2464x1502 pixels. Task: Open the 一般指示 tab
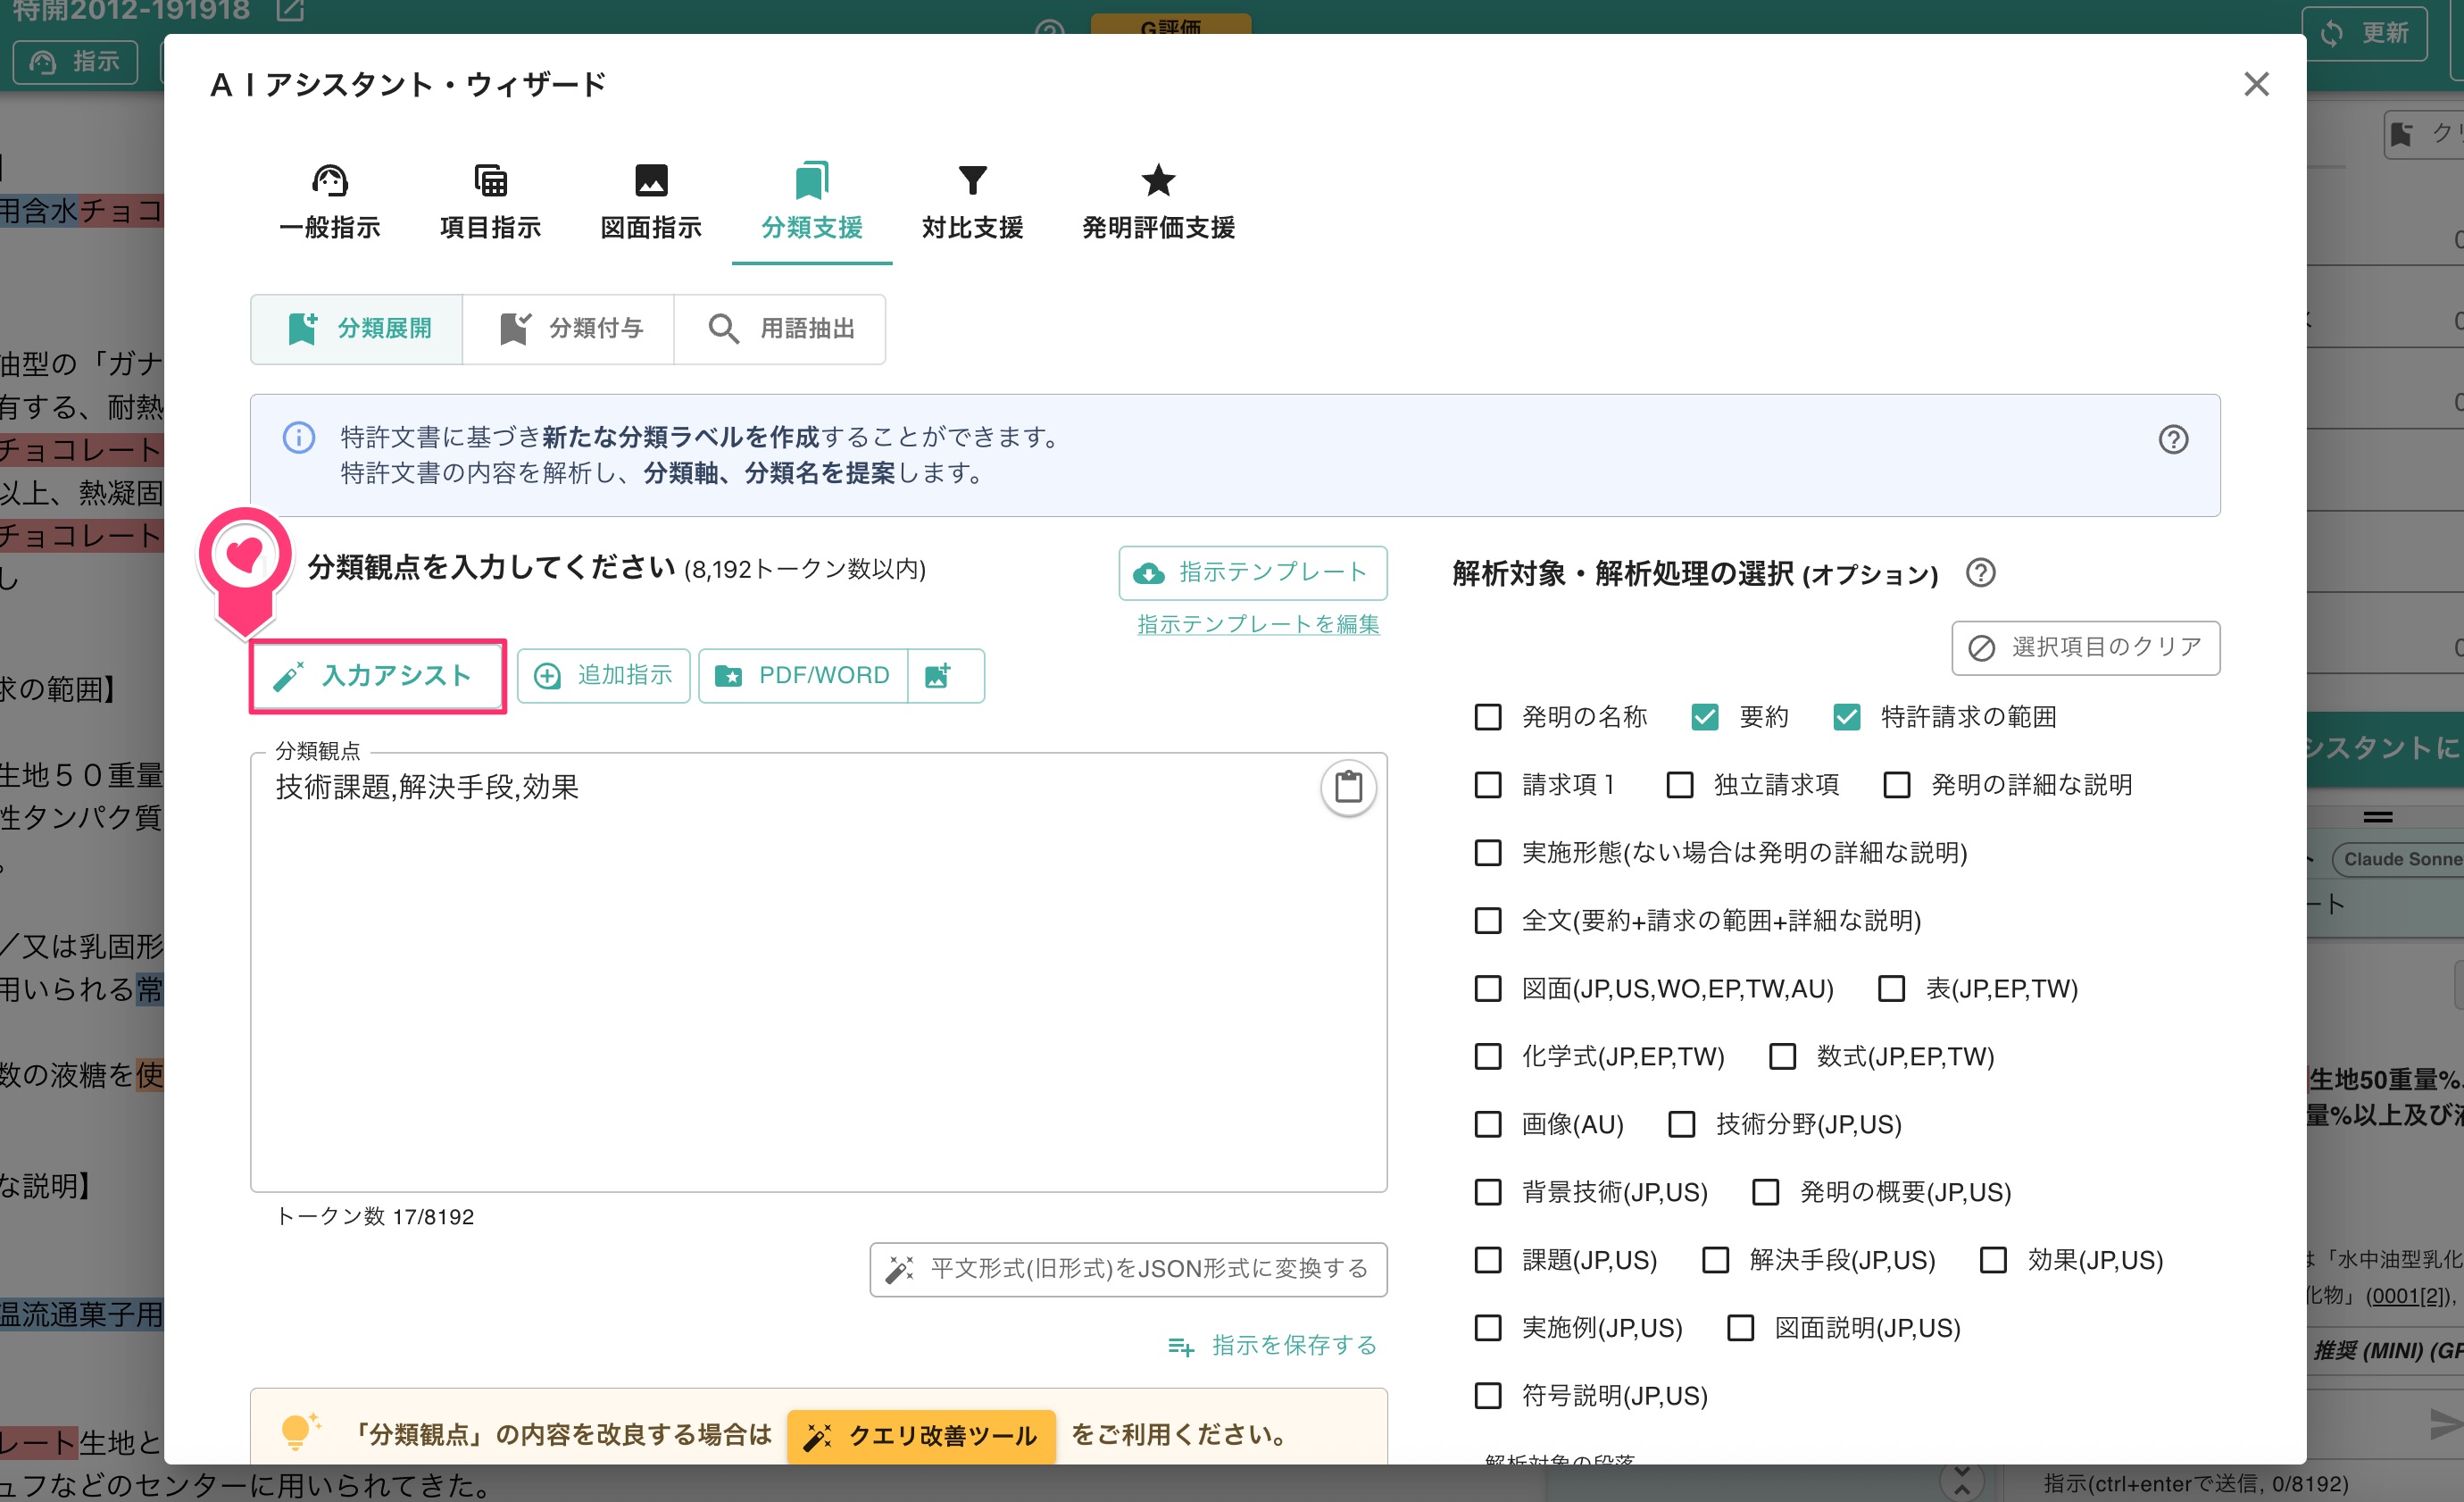329,203
